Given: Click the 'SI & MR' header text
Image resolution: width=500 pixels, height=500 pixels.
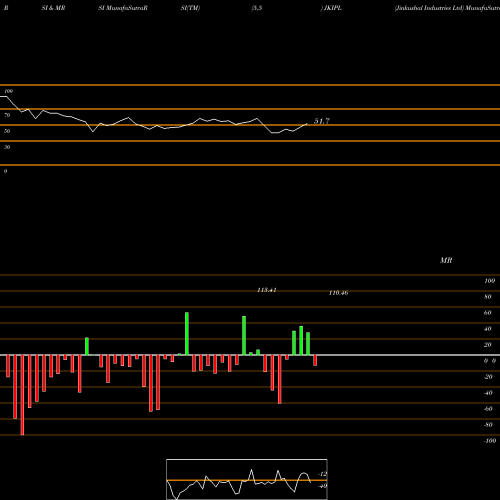Looking at the screenshot, I should tap(53, 8).
